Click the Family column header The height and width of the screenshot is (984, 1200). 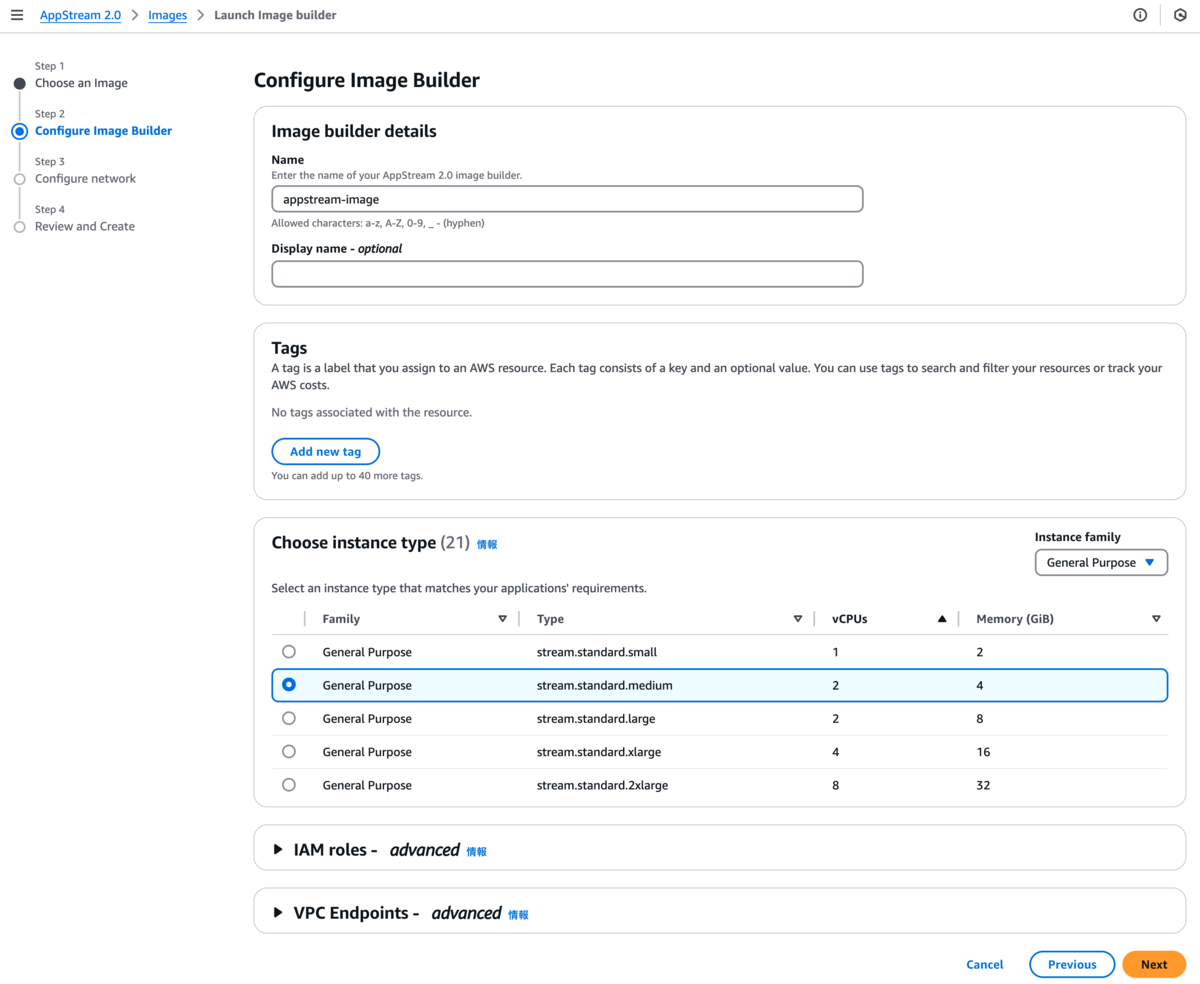[341, 619]
